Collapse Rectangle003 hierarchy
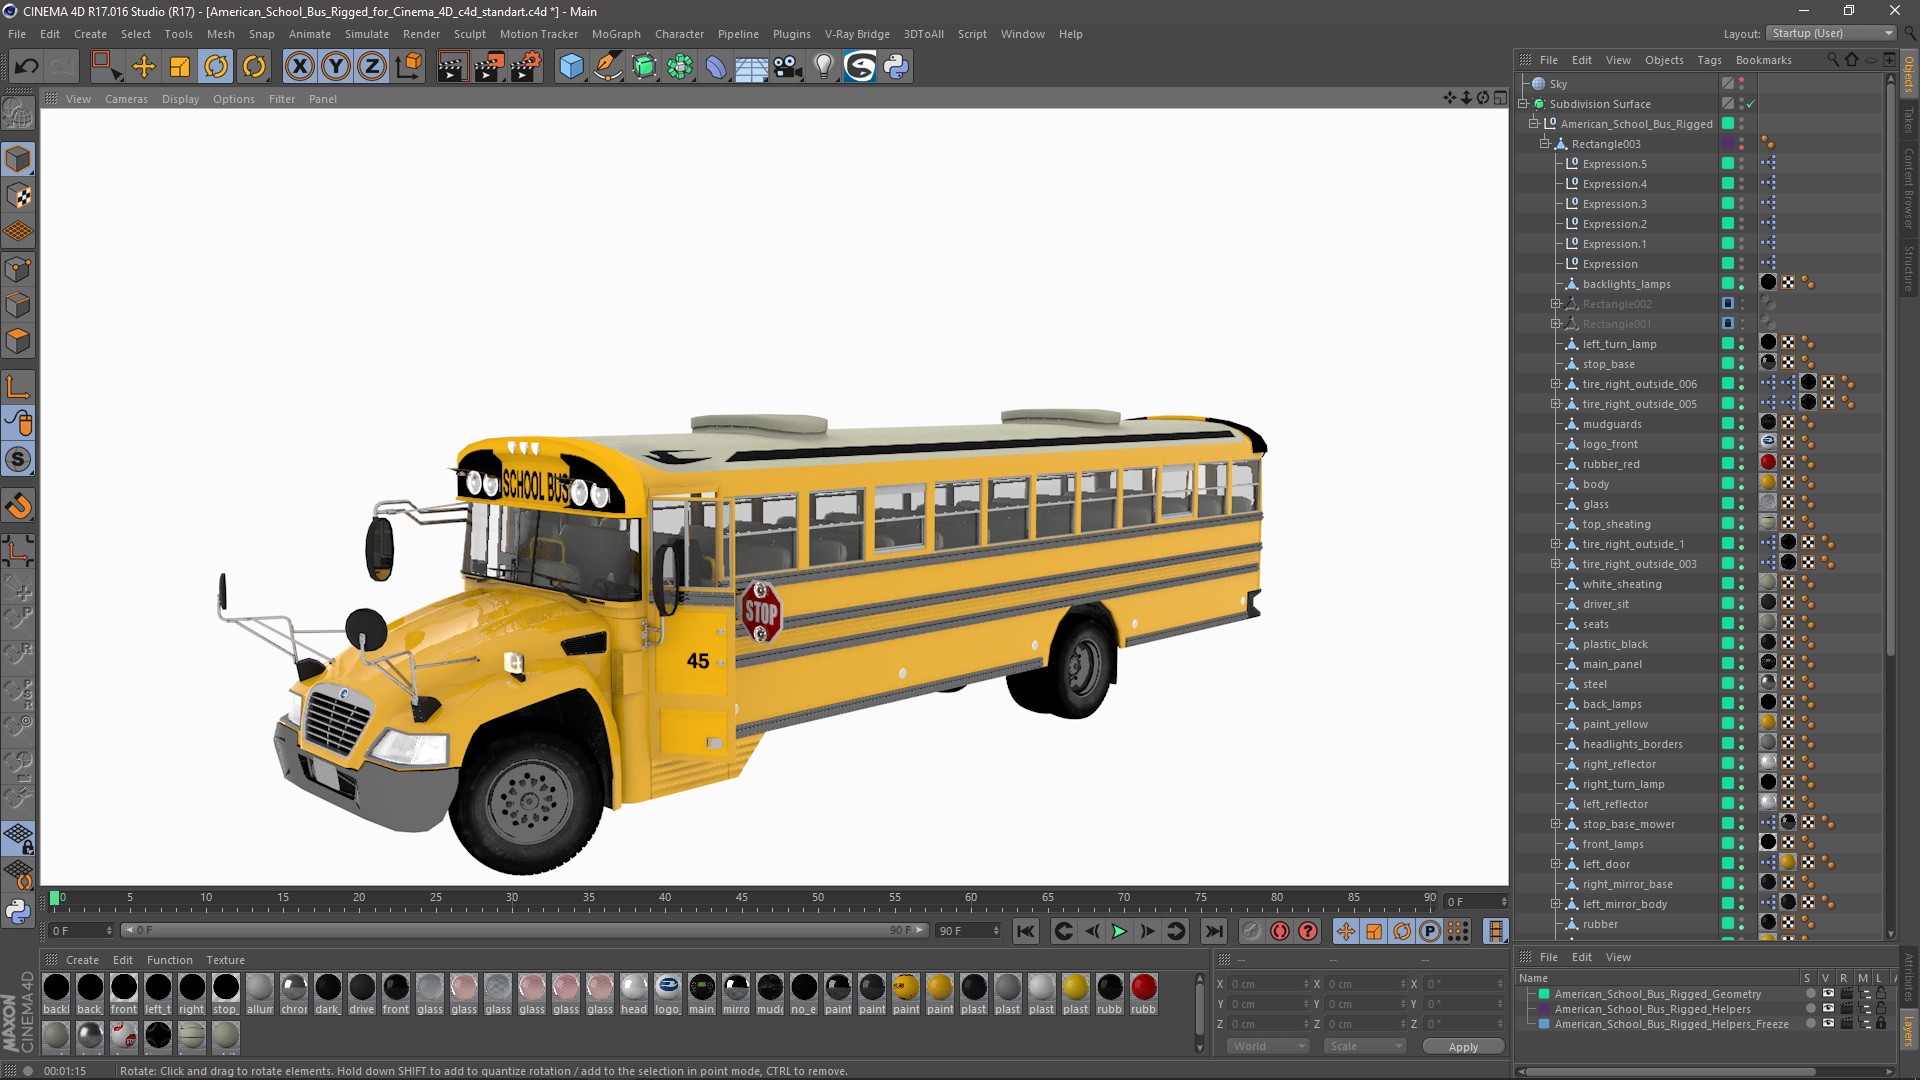Screen dimensions: 1920x1080 point(1544,144)
